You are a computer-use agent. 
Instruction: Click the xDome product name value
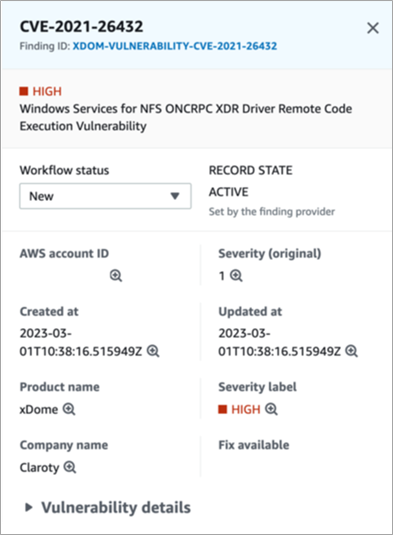[39, 409]
